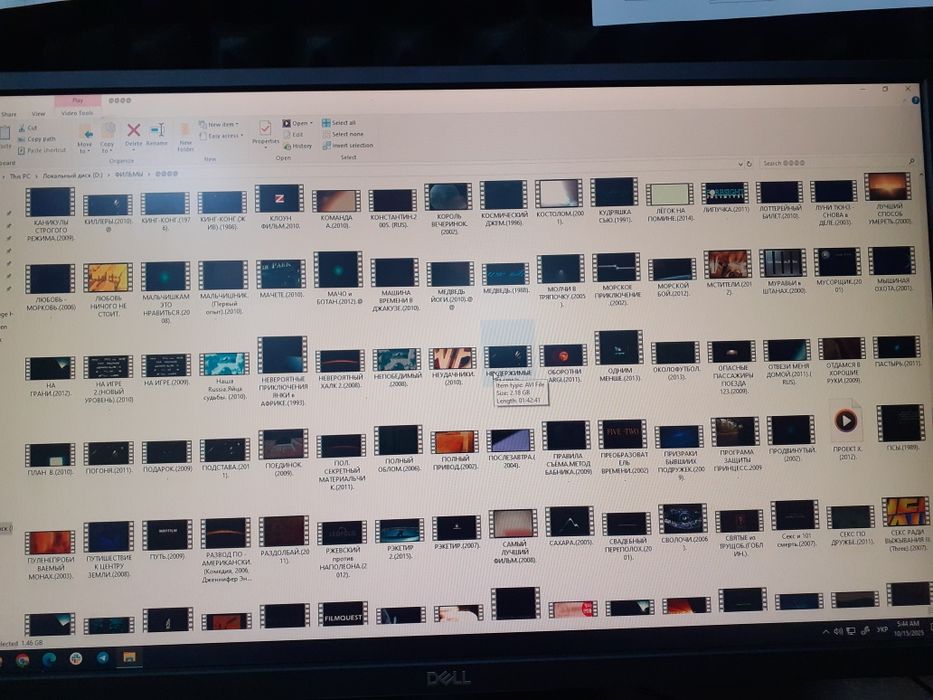933x700 pixels.
Task: Open Properties of selected file
Action: (265, 133)
